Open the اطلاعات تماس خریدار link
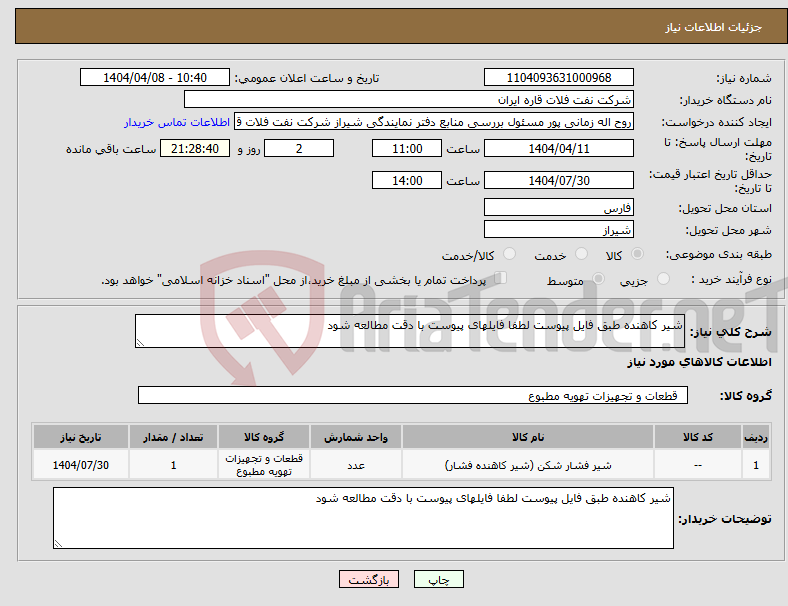The image size is (788, 606). pos(177,122)
